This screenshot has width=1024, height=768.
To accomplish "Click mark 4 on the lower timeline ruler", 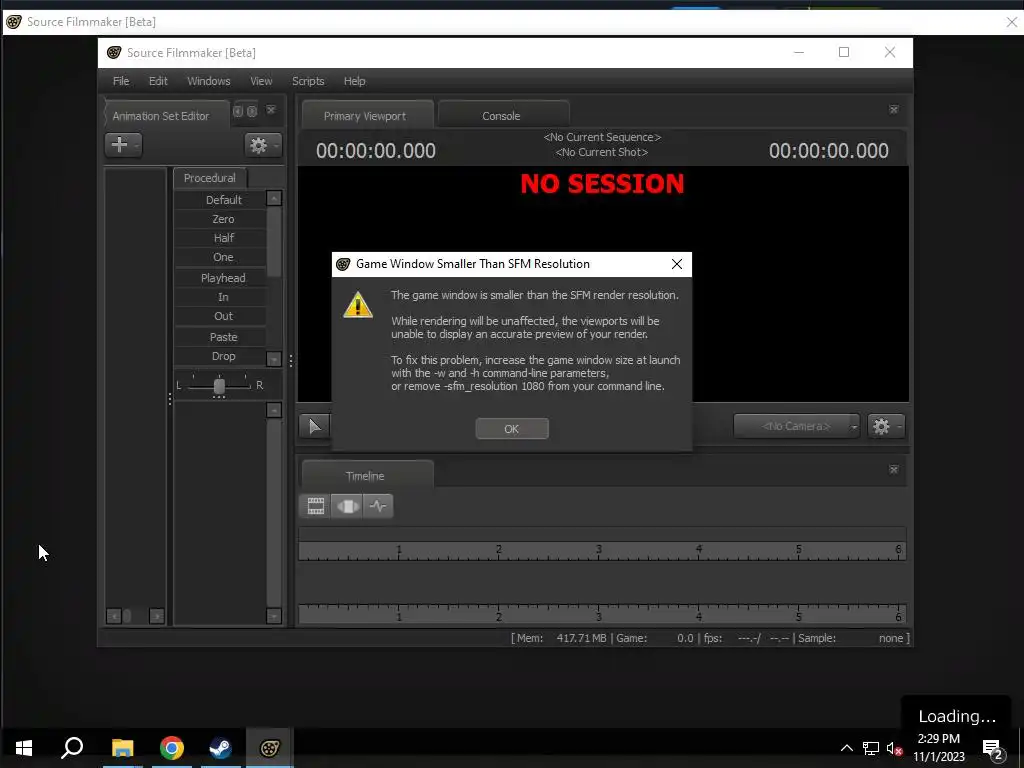I will coord(699,616).
